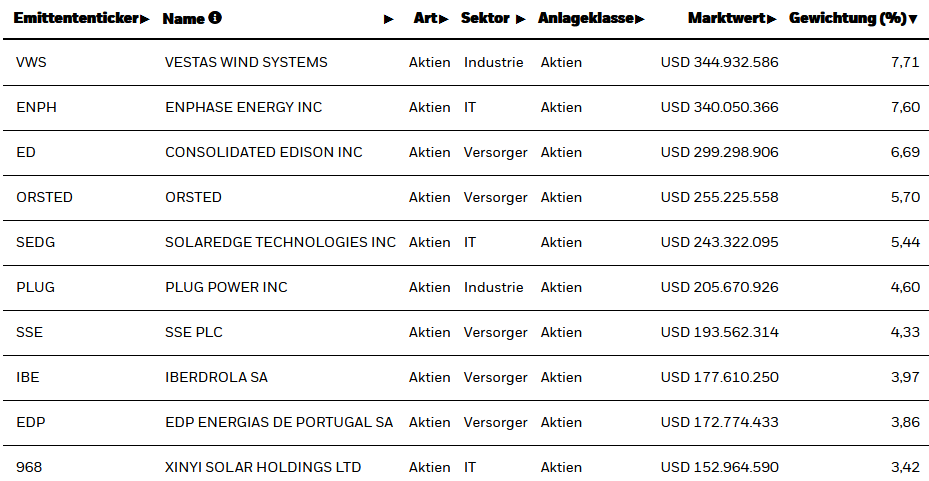Screen dimensions: 929x481
Task: Click the Marktwert column sort arrow
Action: coord(772,19)
